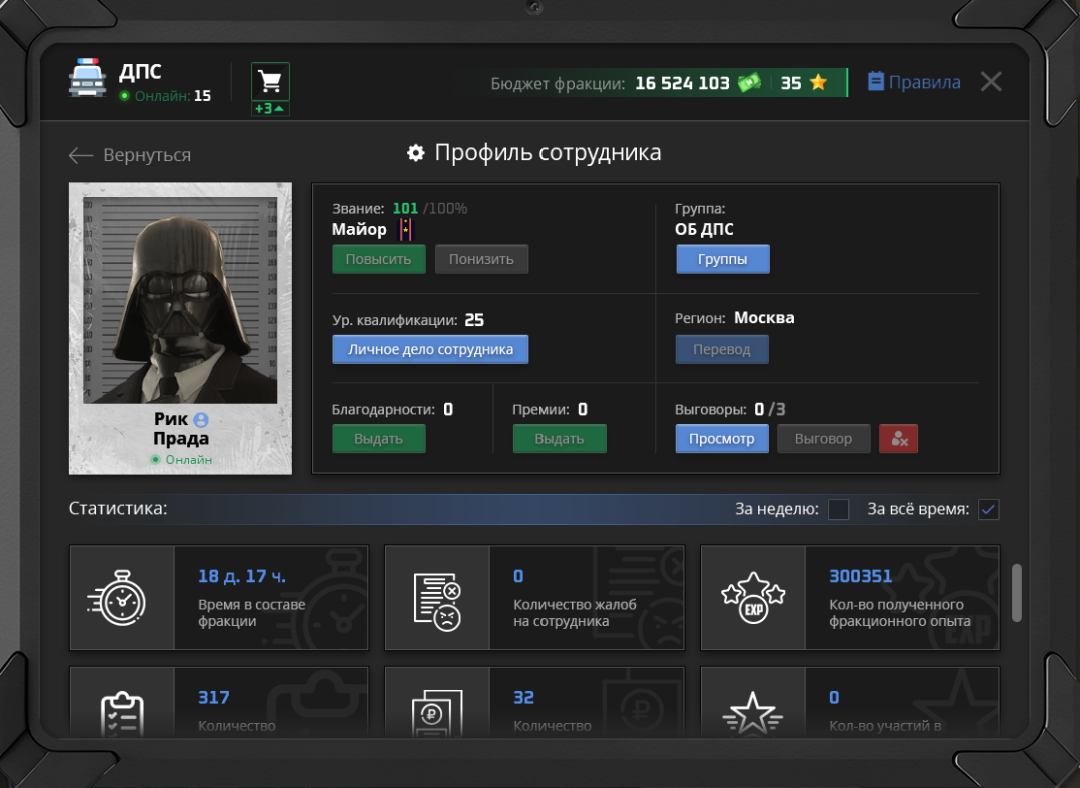
Task: Give a reprimand with Выговор button
Action: [x=824, y=439]
